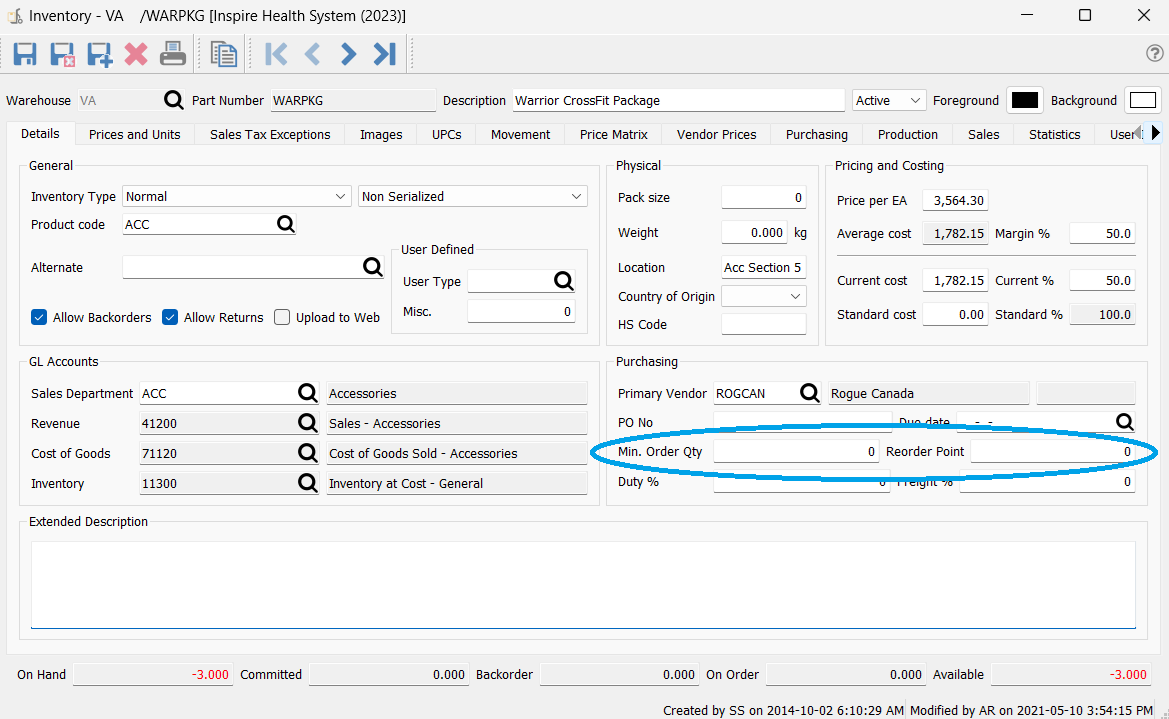Pick the Foreground color swatch
The width and height of the screenshot is (1169, 719).
(1024, 100)
